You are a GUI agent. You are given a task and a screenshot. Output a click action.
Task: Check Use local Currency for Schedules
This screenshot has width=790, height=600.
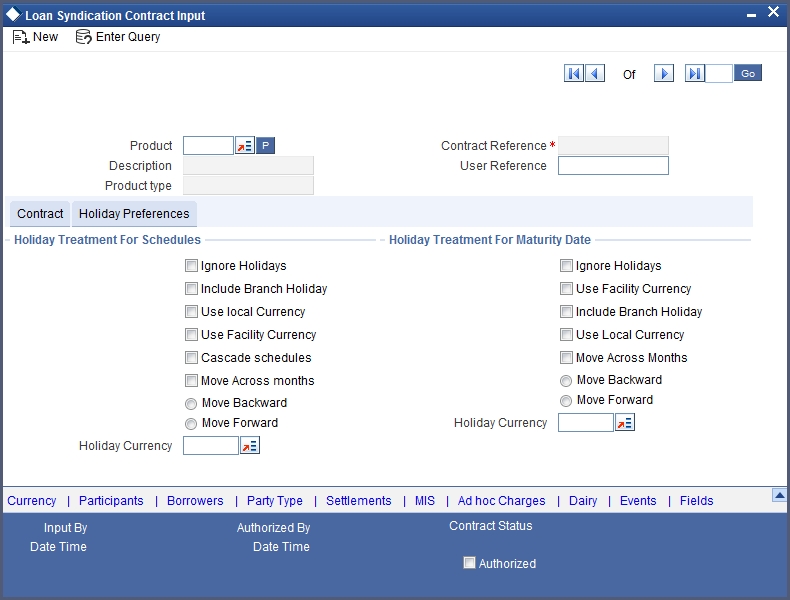[x=191, y=312]
